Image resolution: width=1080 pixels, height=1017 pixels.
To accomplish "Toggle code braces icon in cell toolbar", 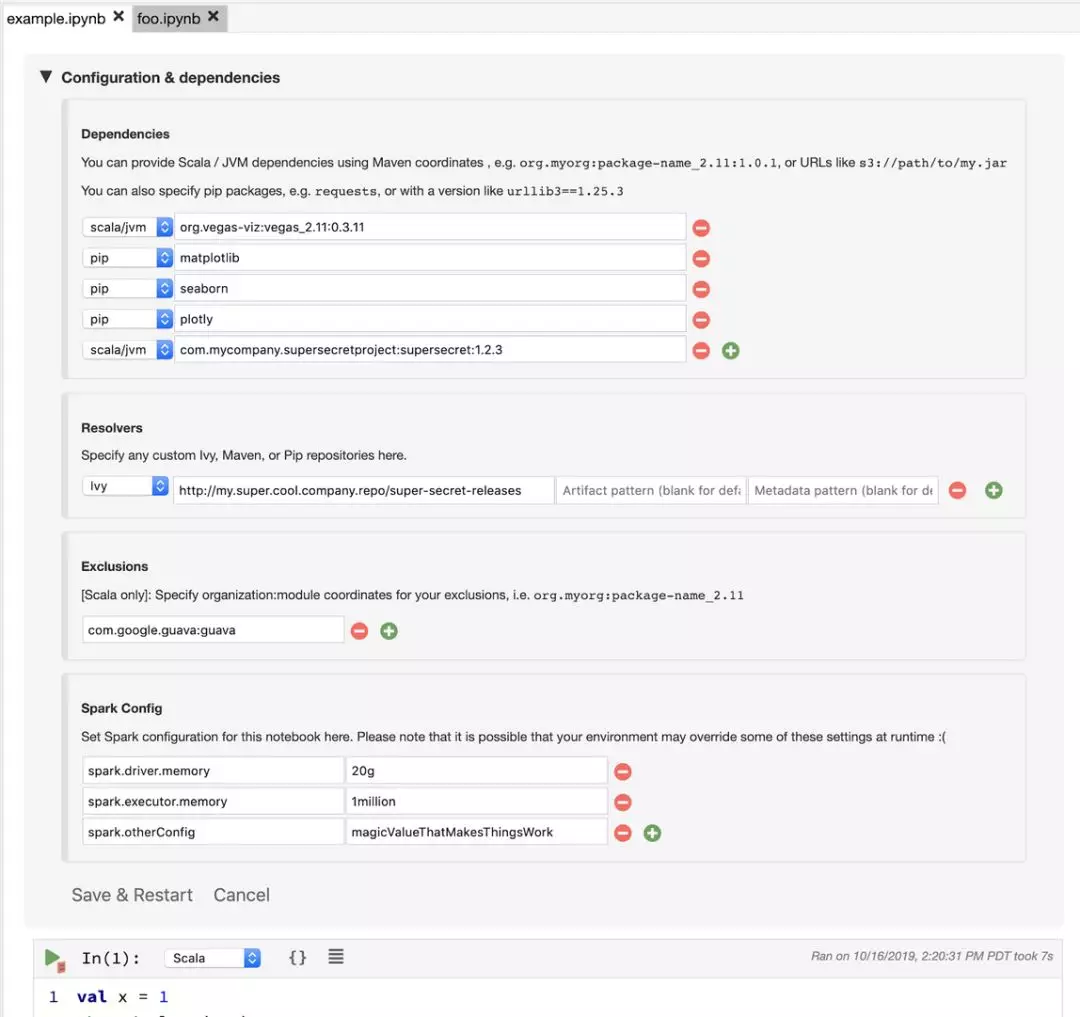I will pyautogui.click(x=298, y=957).
